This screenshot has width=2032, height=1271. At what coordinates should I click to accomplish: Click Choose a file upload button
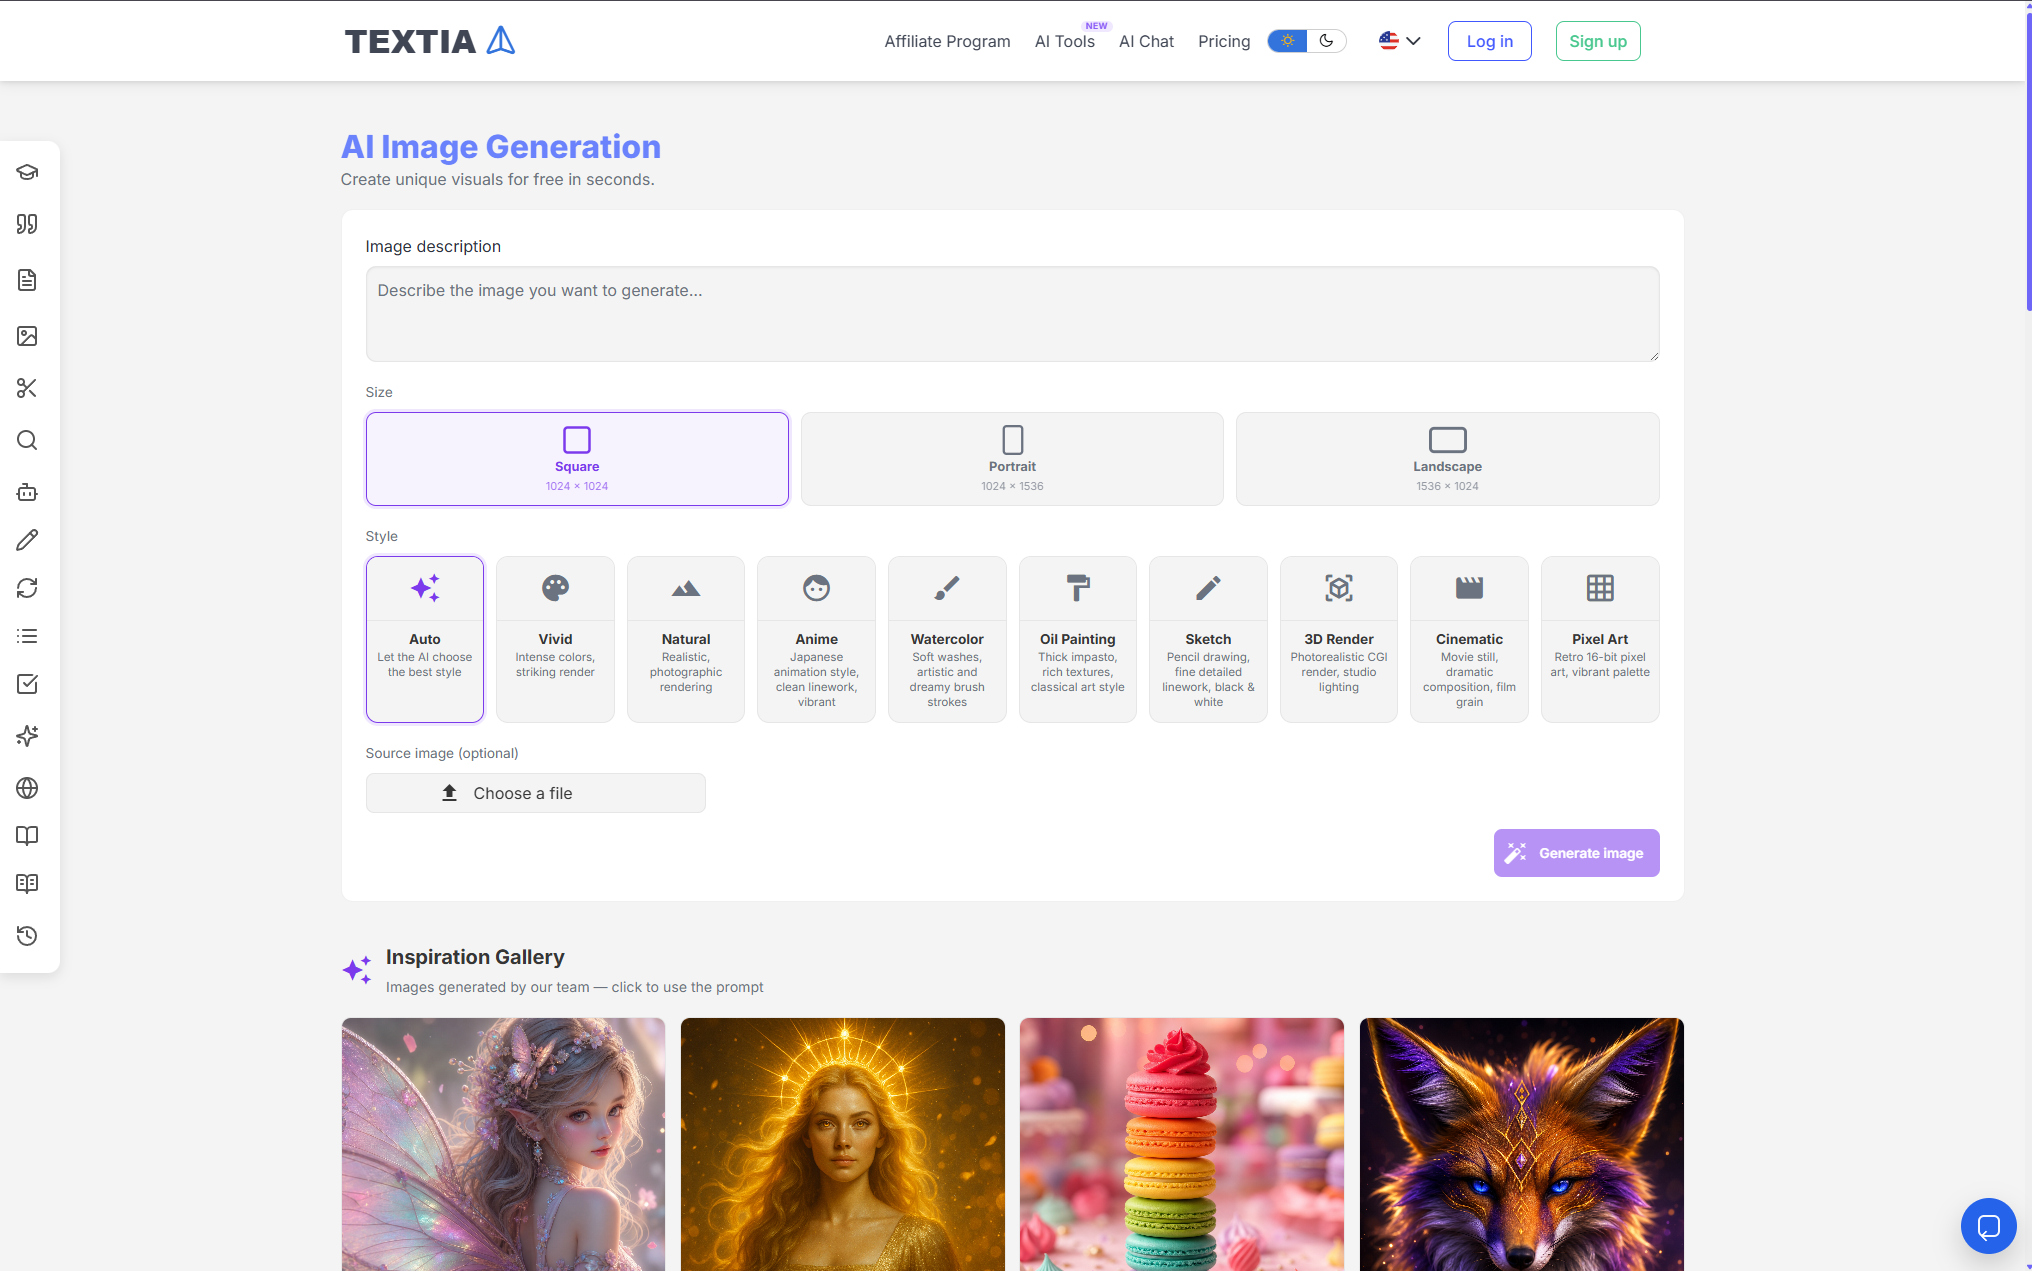coord(536,793)
